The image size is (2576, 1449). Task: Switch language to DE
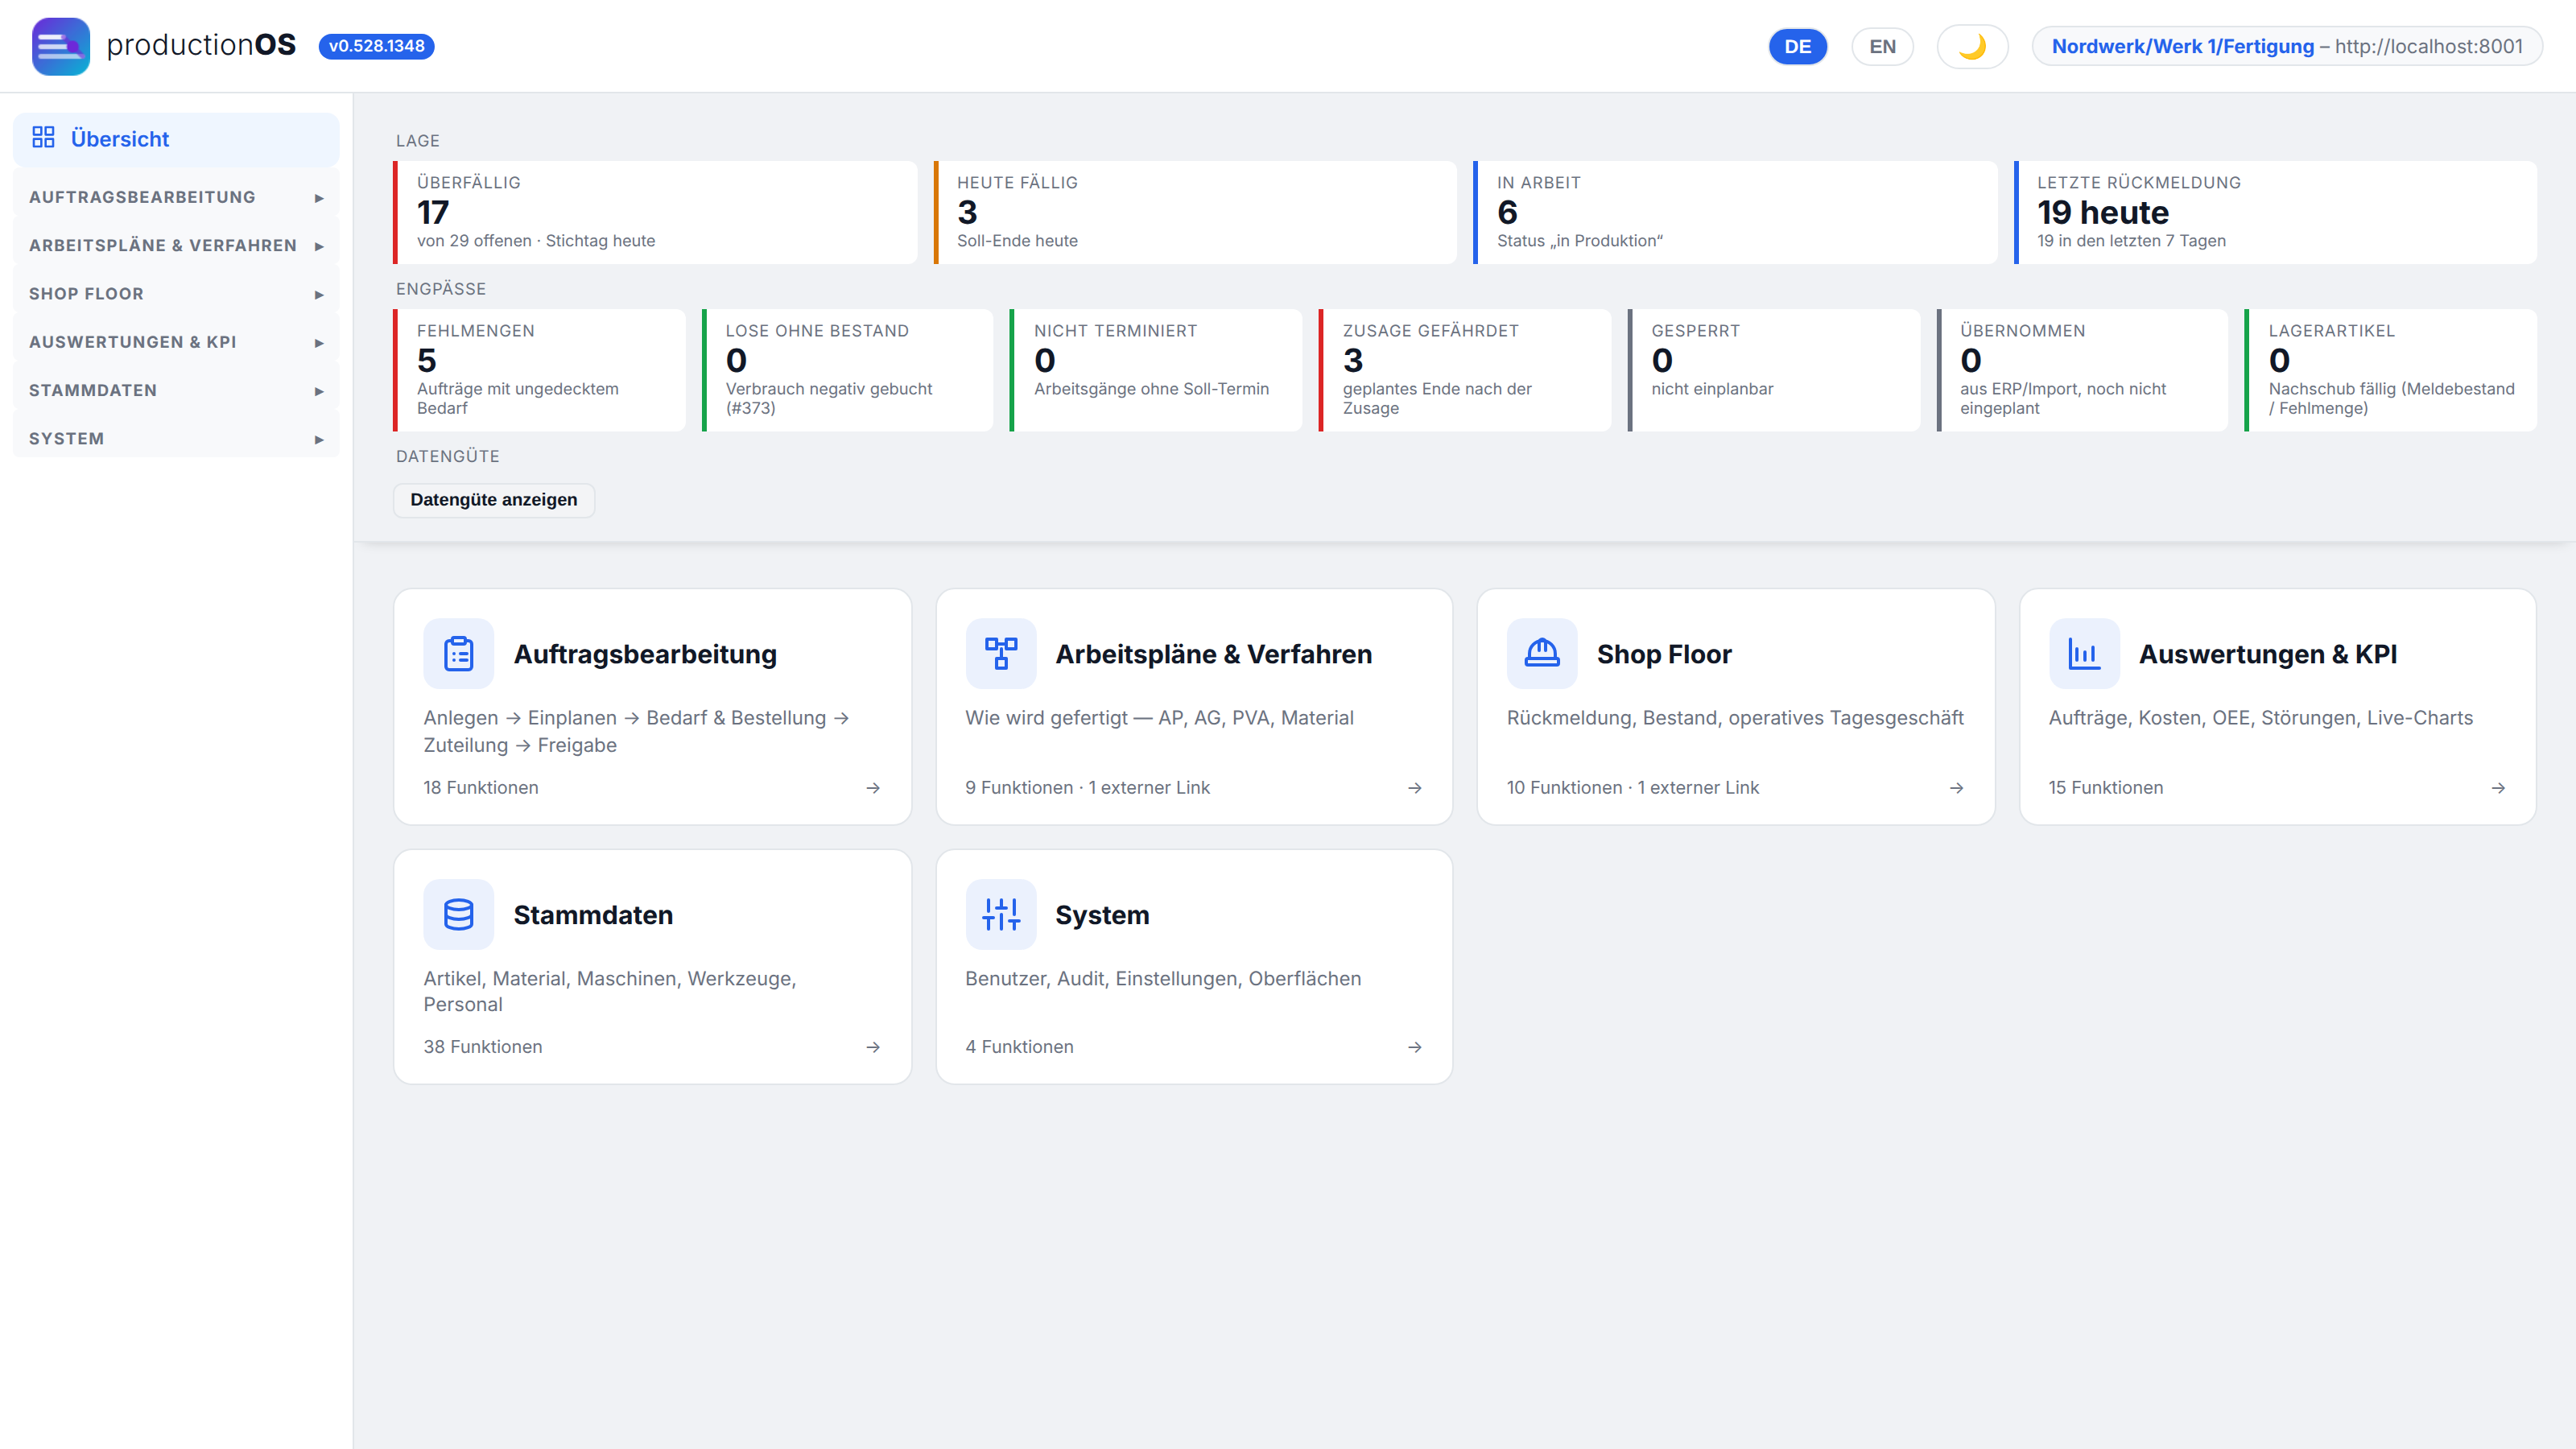1798,46
